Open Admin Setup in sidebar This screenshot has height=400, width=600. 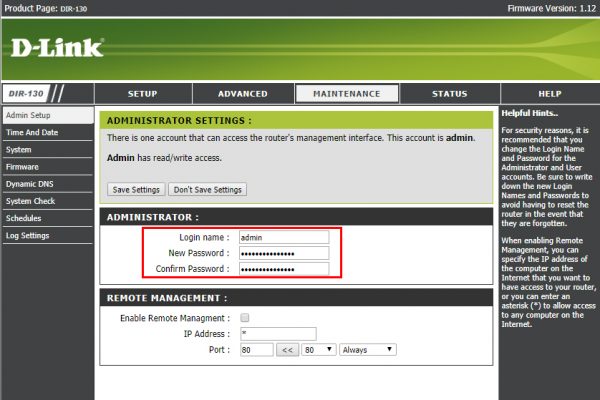pos(48,115)
